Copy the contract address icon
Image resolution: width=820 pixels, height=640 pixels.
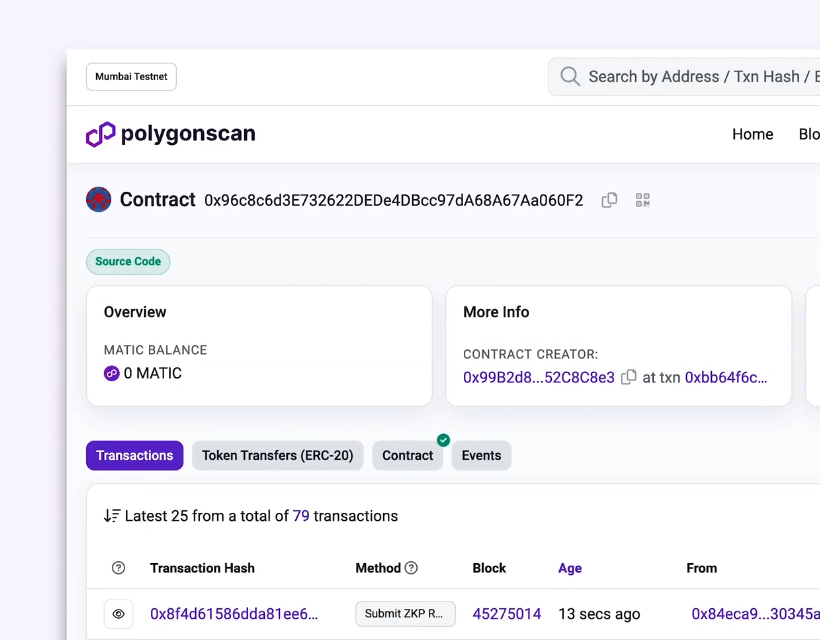coord(609,200)
